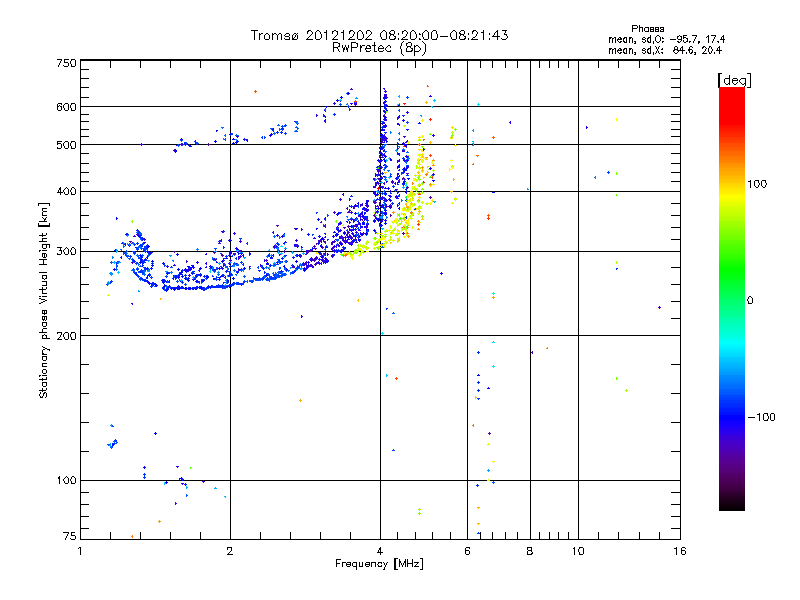Click the colorbar tick label '0'
The image size is (800, 600).
(x=750, y=301)
